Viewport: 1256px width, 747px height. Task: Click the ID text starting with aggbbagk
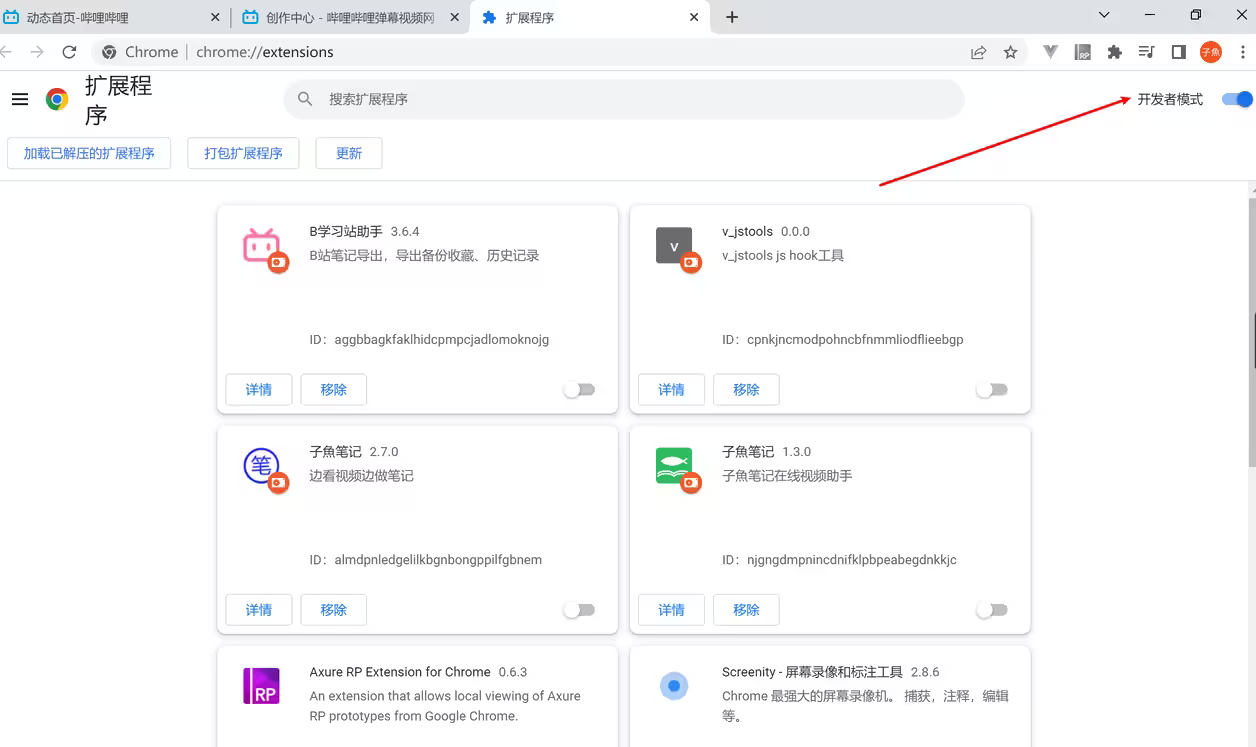[429, 339]
